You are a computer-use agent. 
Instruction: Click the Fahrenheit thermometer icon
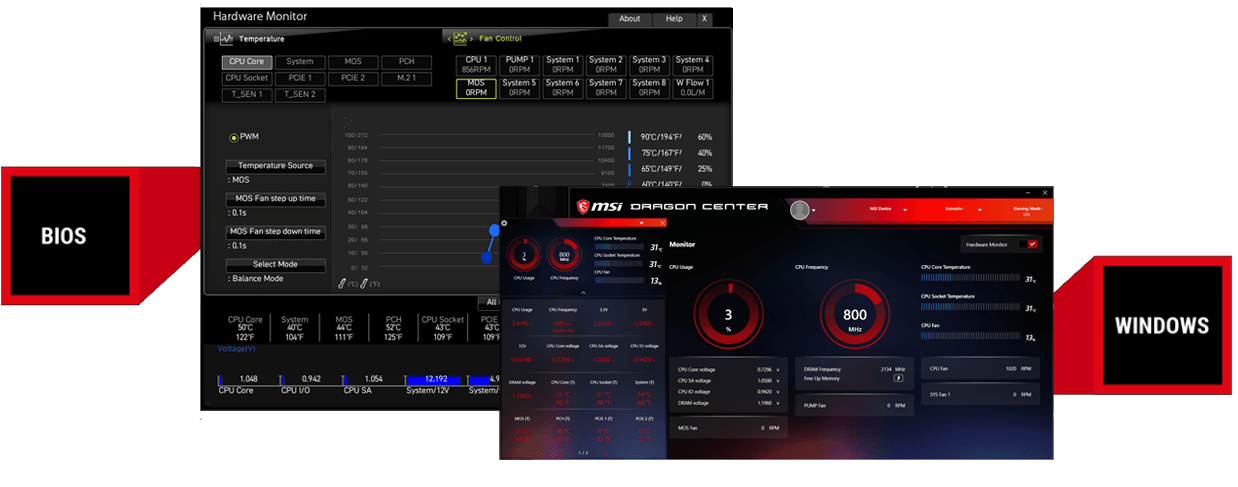coord(364,284)
